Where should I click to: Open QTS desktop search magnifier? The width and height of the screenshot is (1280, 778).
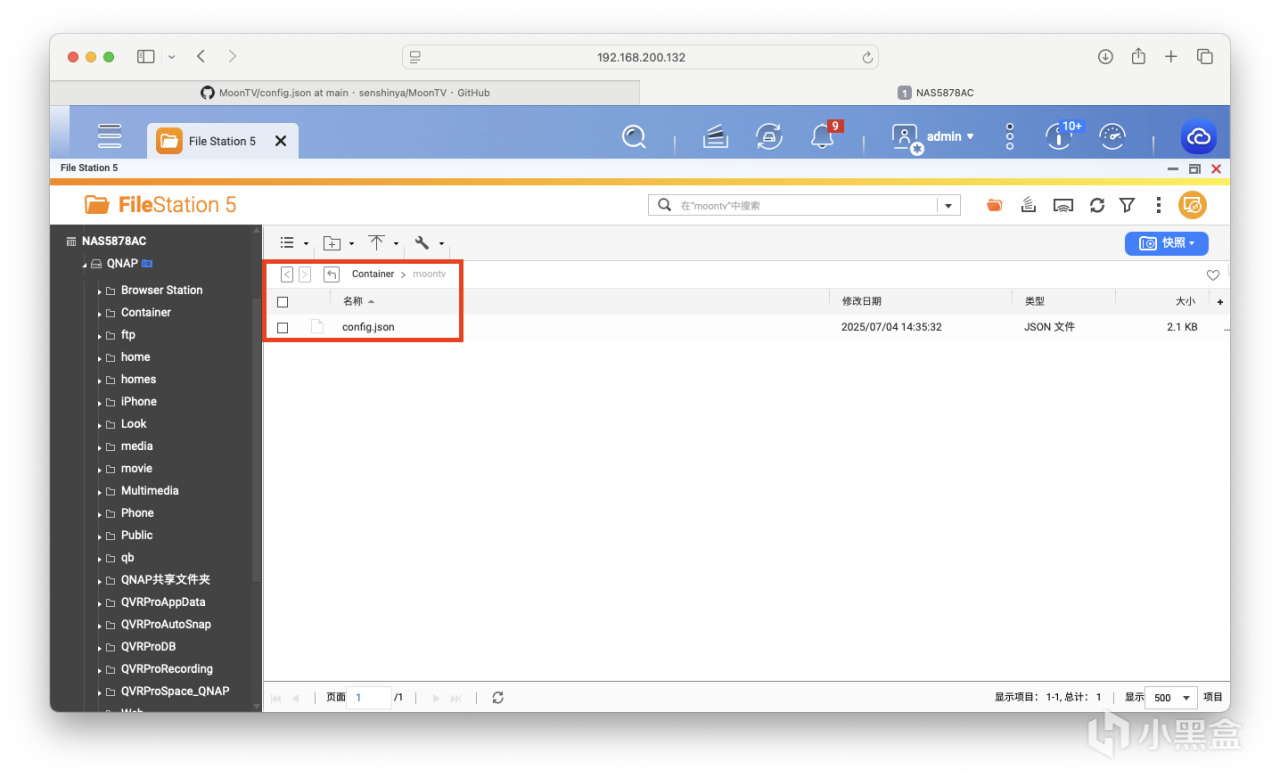pos(634,137)
